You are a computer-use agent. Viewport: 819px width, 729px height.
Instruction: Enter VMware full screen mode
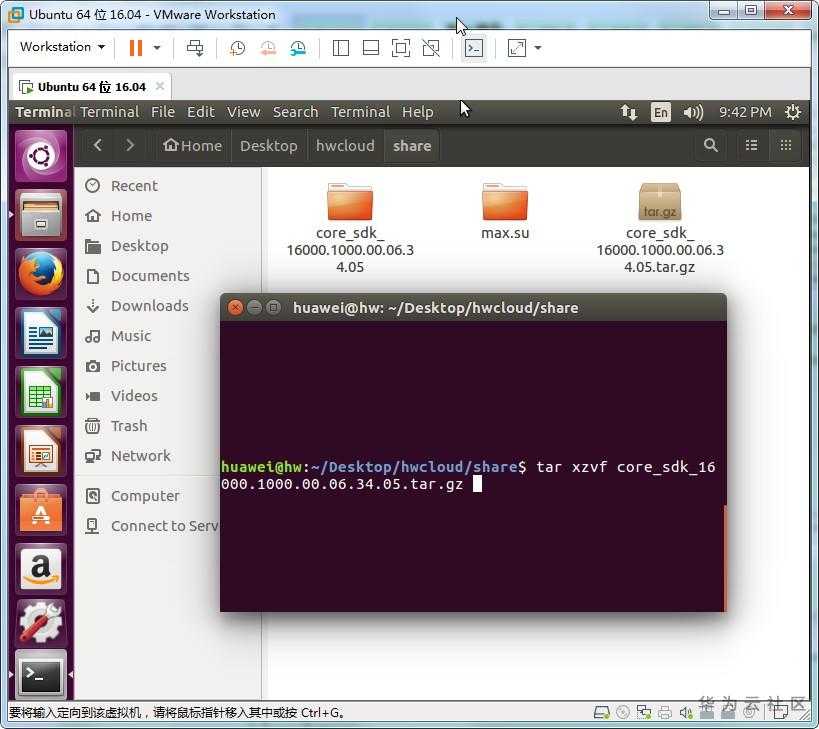pyautogui.click(x=401, y=48)
